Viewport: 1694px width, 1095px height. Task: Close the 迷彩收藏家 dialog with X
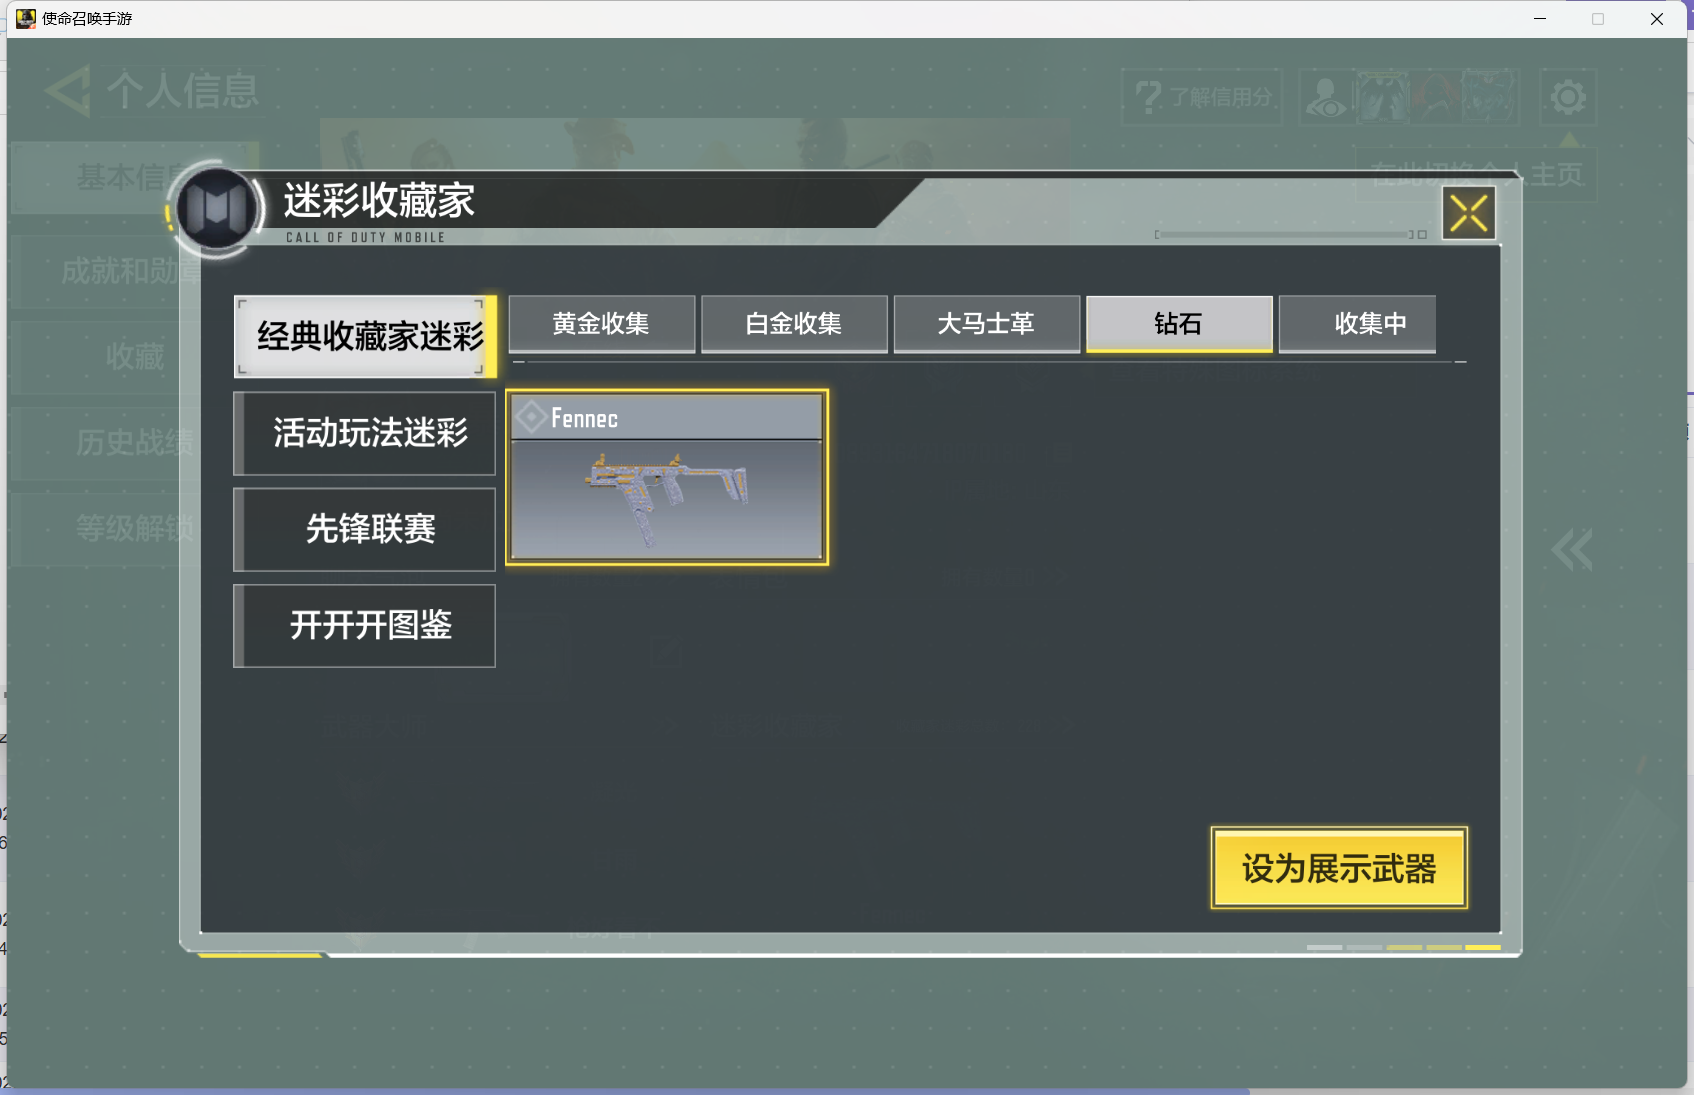pos(1468,213)
